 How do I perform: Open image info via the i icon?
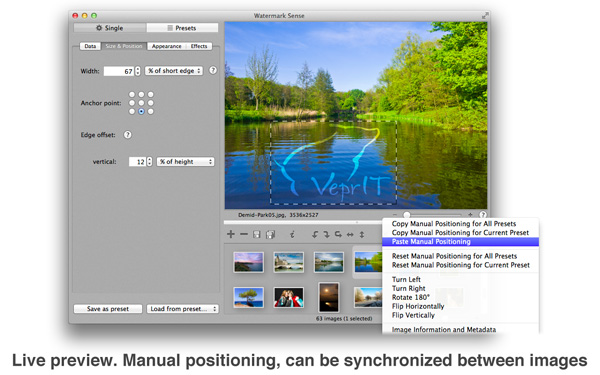click(x=292, y=234)
